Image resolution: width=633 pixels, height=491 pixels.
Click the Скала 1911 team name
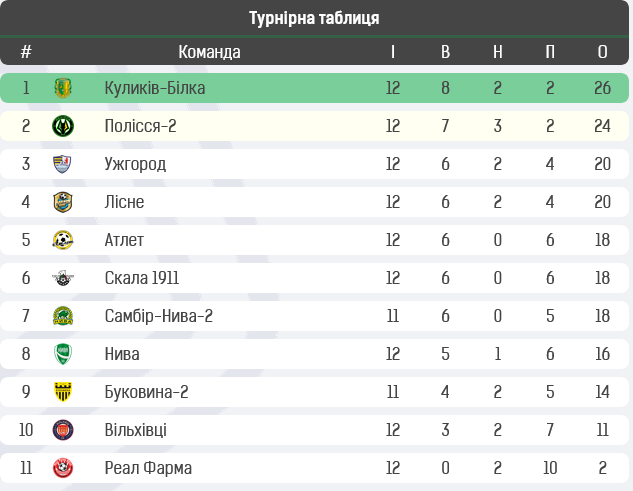click(x=141, y=278)
